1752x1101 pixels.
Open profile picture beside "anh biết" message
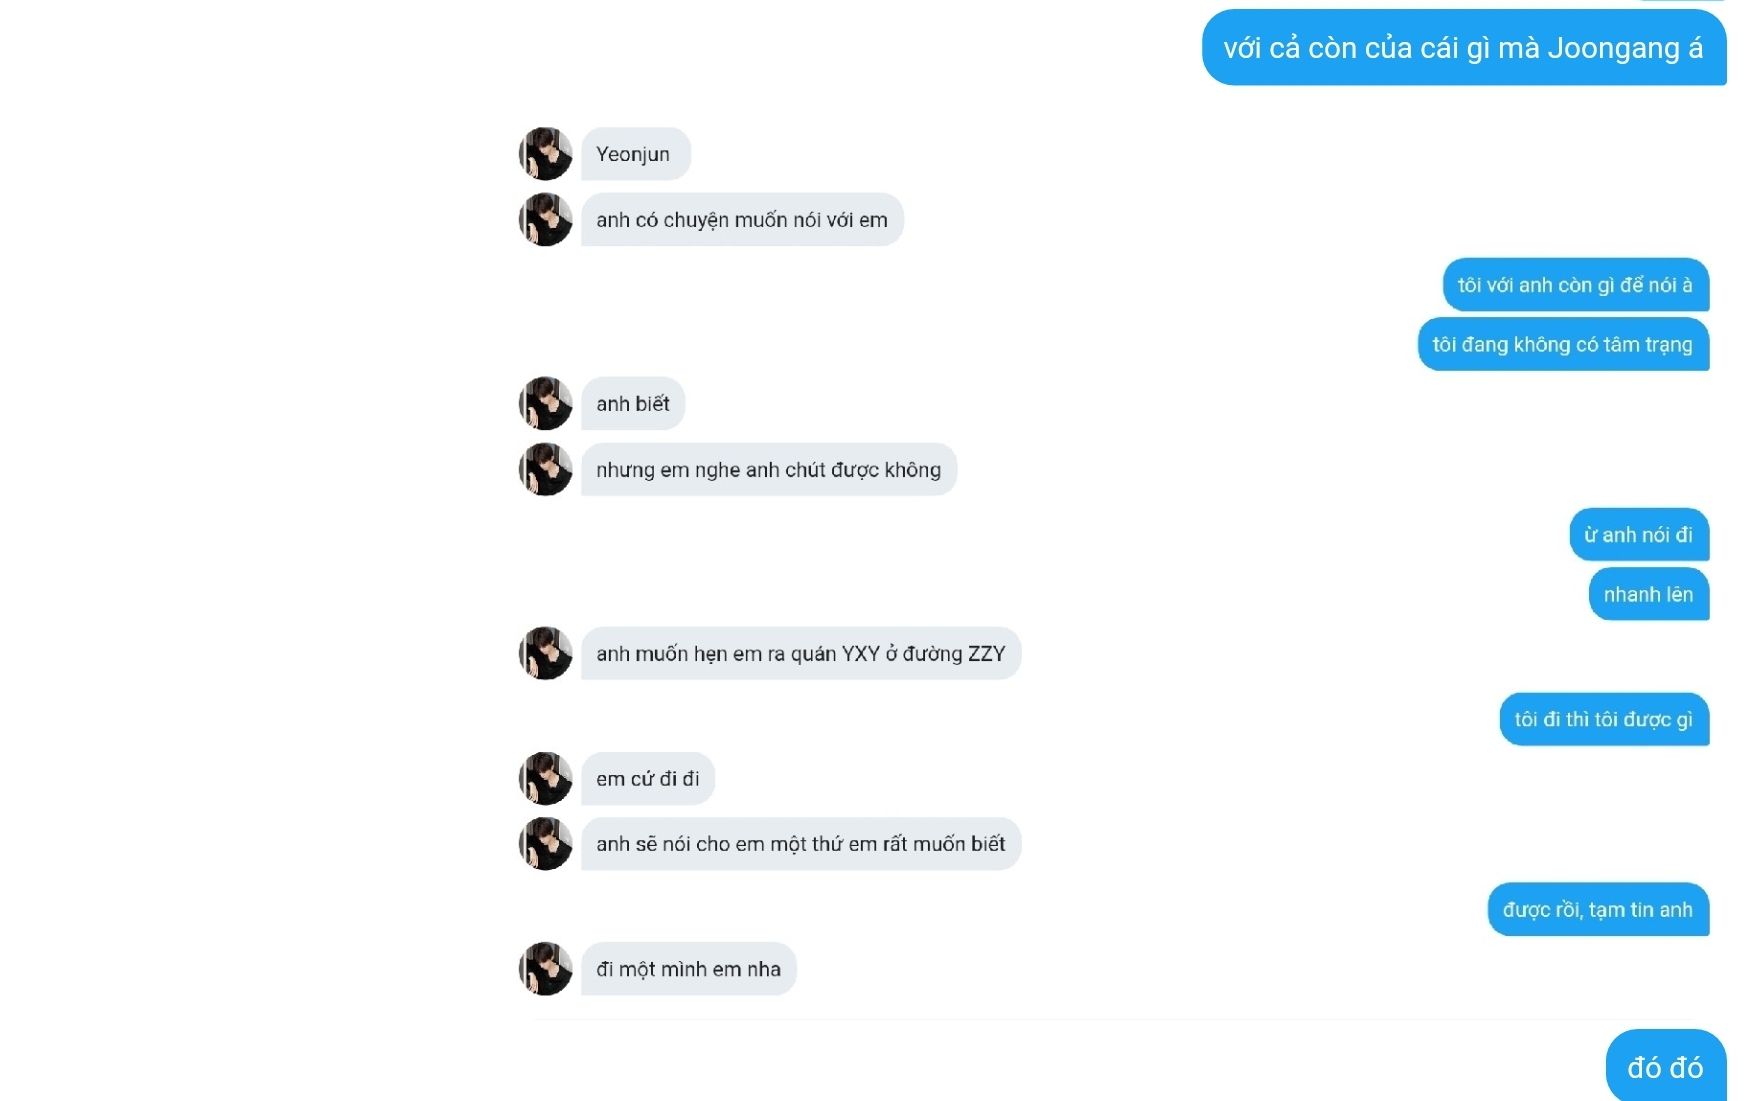[545, 404]
